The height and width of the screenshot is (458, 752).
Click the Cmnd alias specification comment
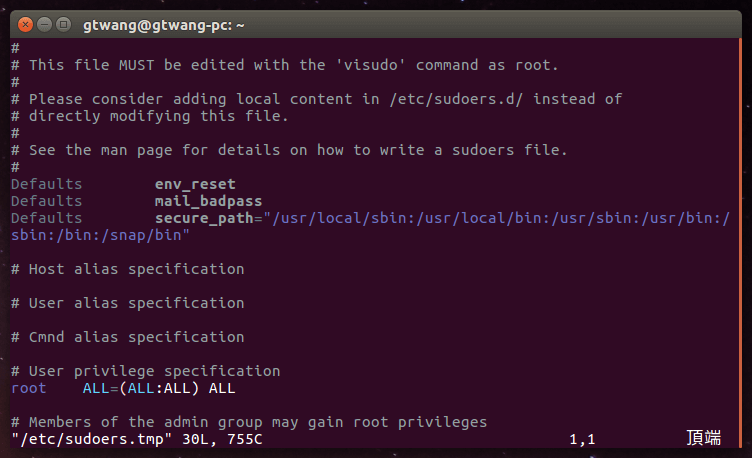[127, 337]
